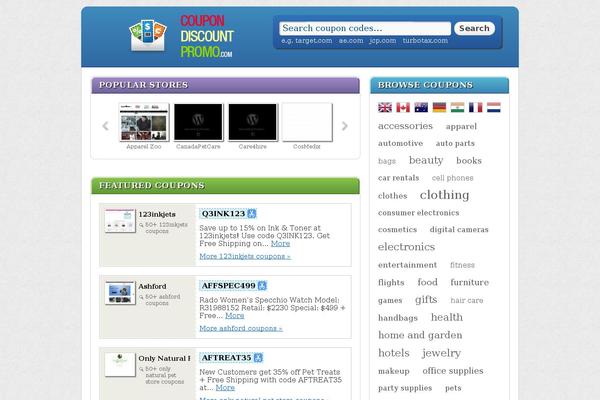
Task: Select the France flag icon
Action: tap(476, 108)
